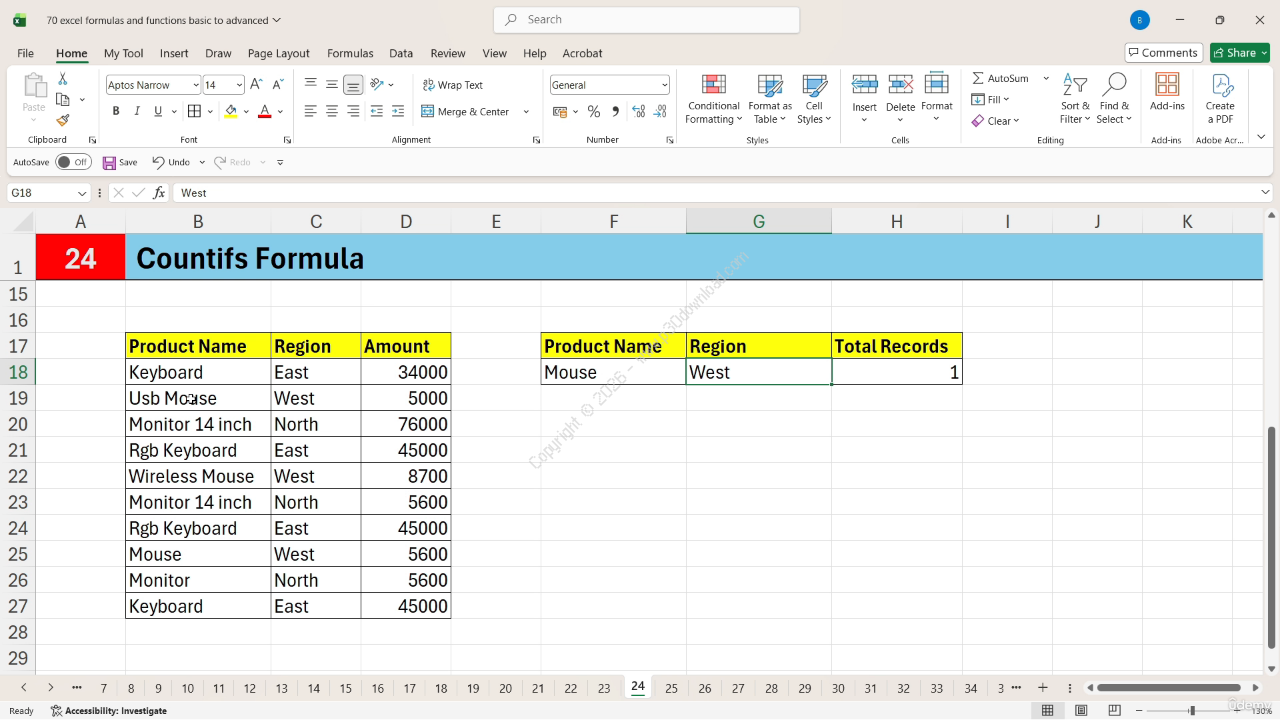Screen dimensions: 1280x720
Task: Open the Sort & Filter tool
Action: pos(1075,98)
